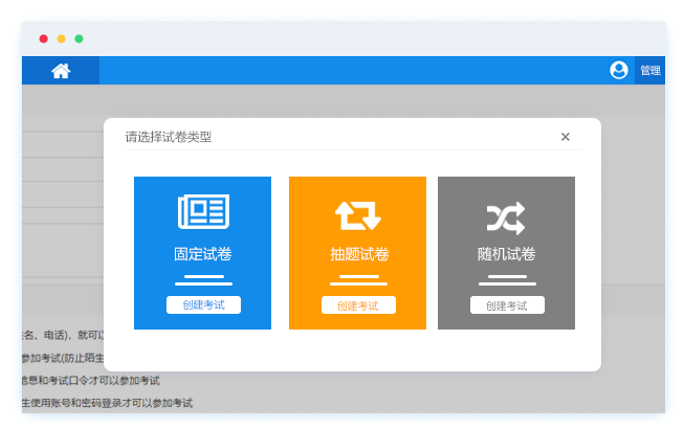681x423 pixels.
Task: Click the 请选择试卷类型 dialog title
Action: [168, 137]
